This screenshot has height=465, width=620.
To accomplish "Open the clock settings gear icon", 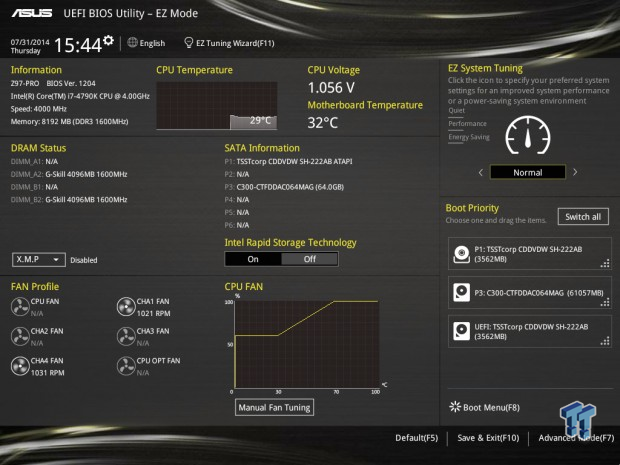I will point(108,40).
